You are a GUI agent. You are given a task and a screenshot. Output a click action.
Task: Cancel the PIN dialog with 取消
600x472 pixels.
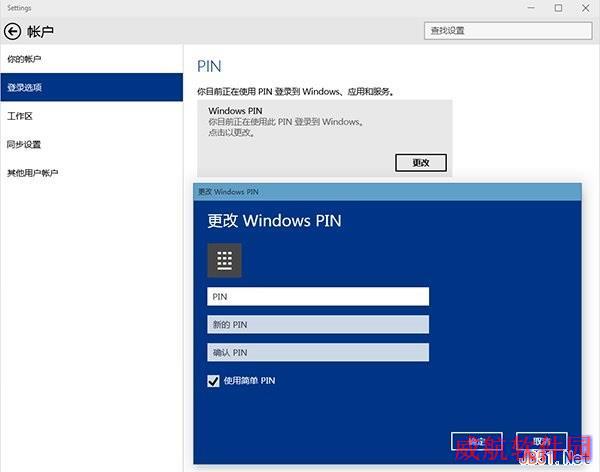pos(541,442)
